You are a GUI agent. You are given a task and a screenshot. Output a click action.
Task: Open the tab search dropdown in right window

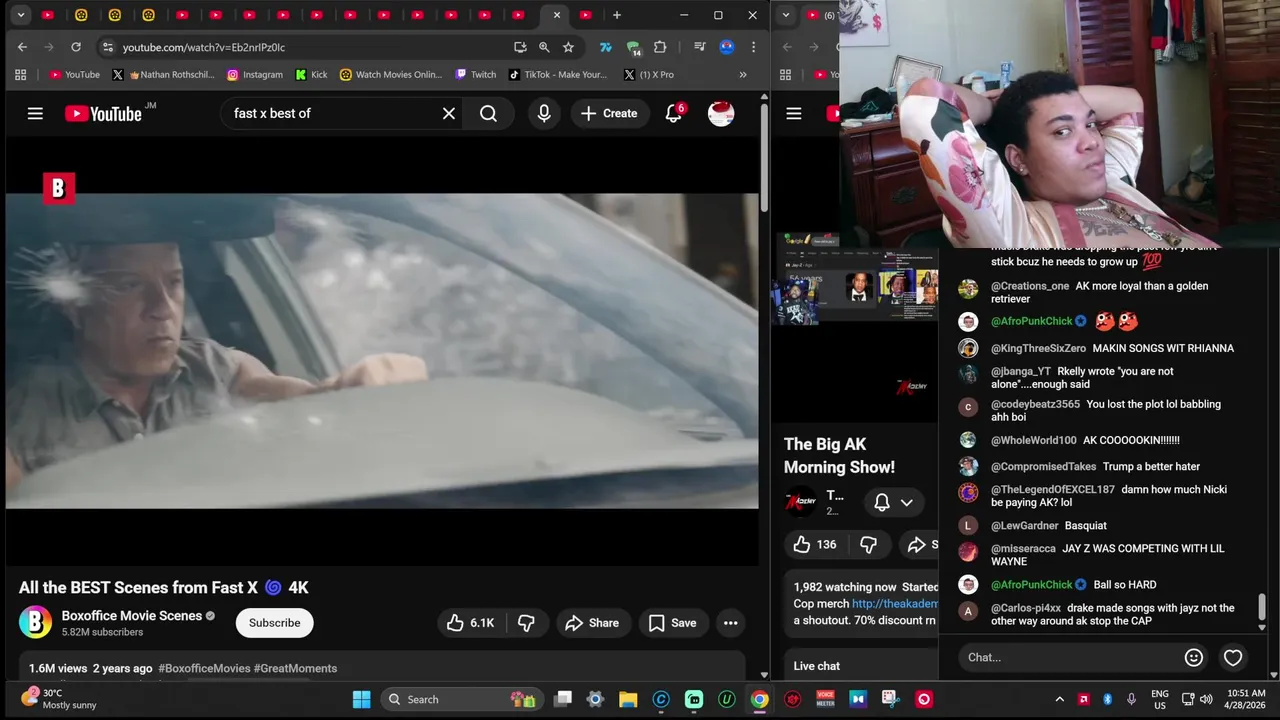(786, 15)
